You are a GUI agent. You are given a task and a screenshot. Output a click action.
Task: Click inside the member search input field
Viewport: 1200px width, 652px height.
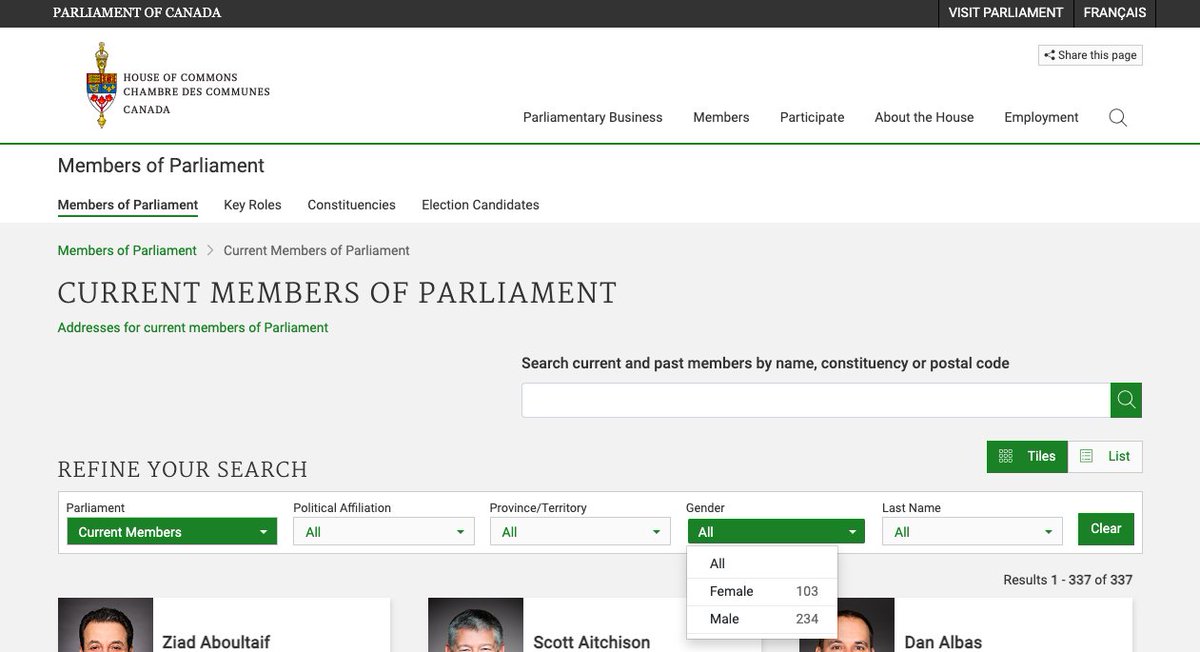tap(815, 399)
